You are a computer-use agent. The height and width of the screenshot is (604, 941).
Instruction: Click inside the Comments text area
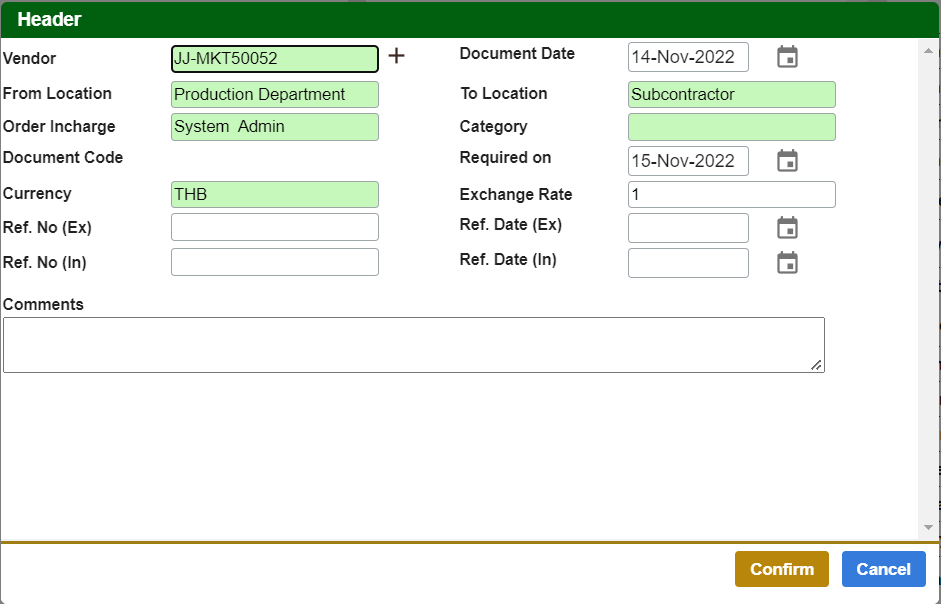413,345
